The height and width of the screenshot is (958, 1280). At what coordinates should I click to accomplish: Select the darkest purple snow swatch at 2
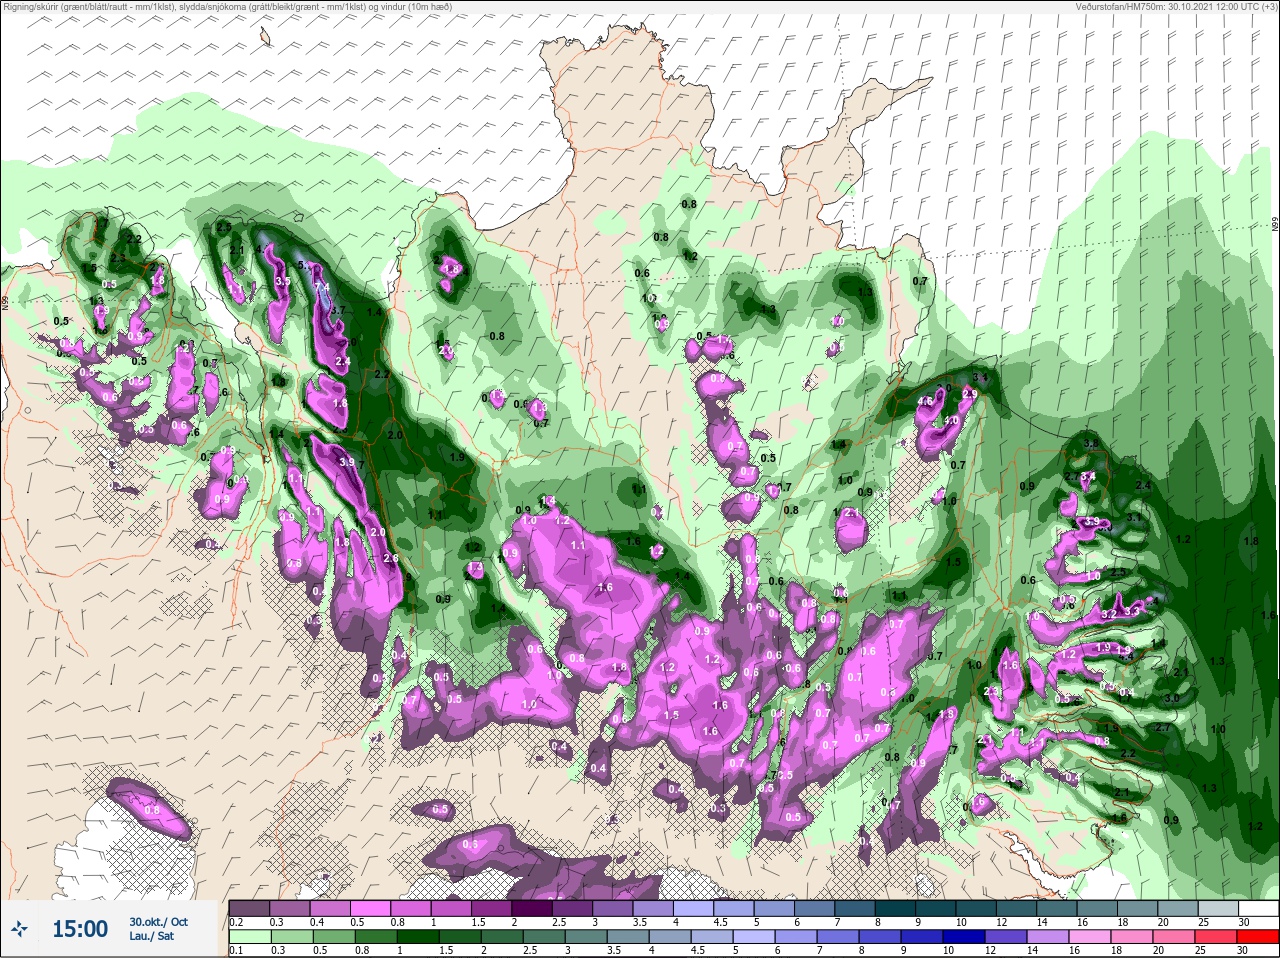[x=532, y=908]
